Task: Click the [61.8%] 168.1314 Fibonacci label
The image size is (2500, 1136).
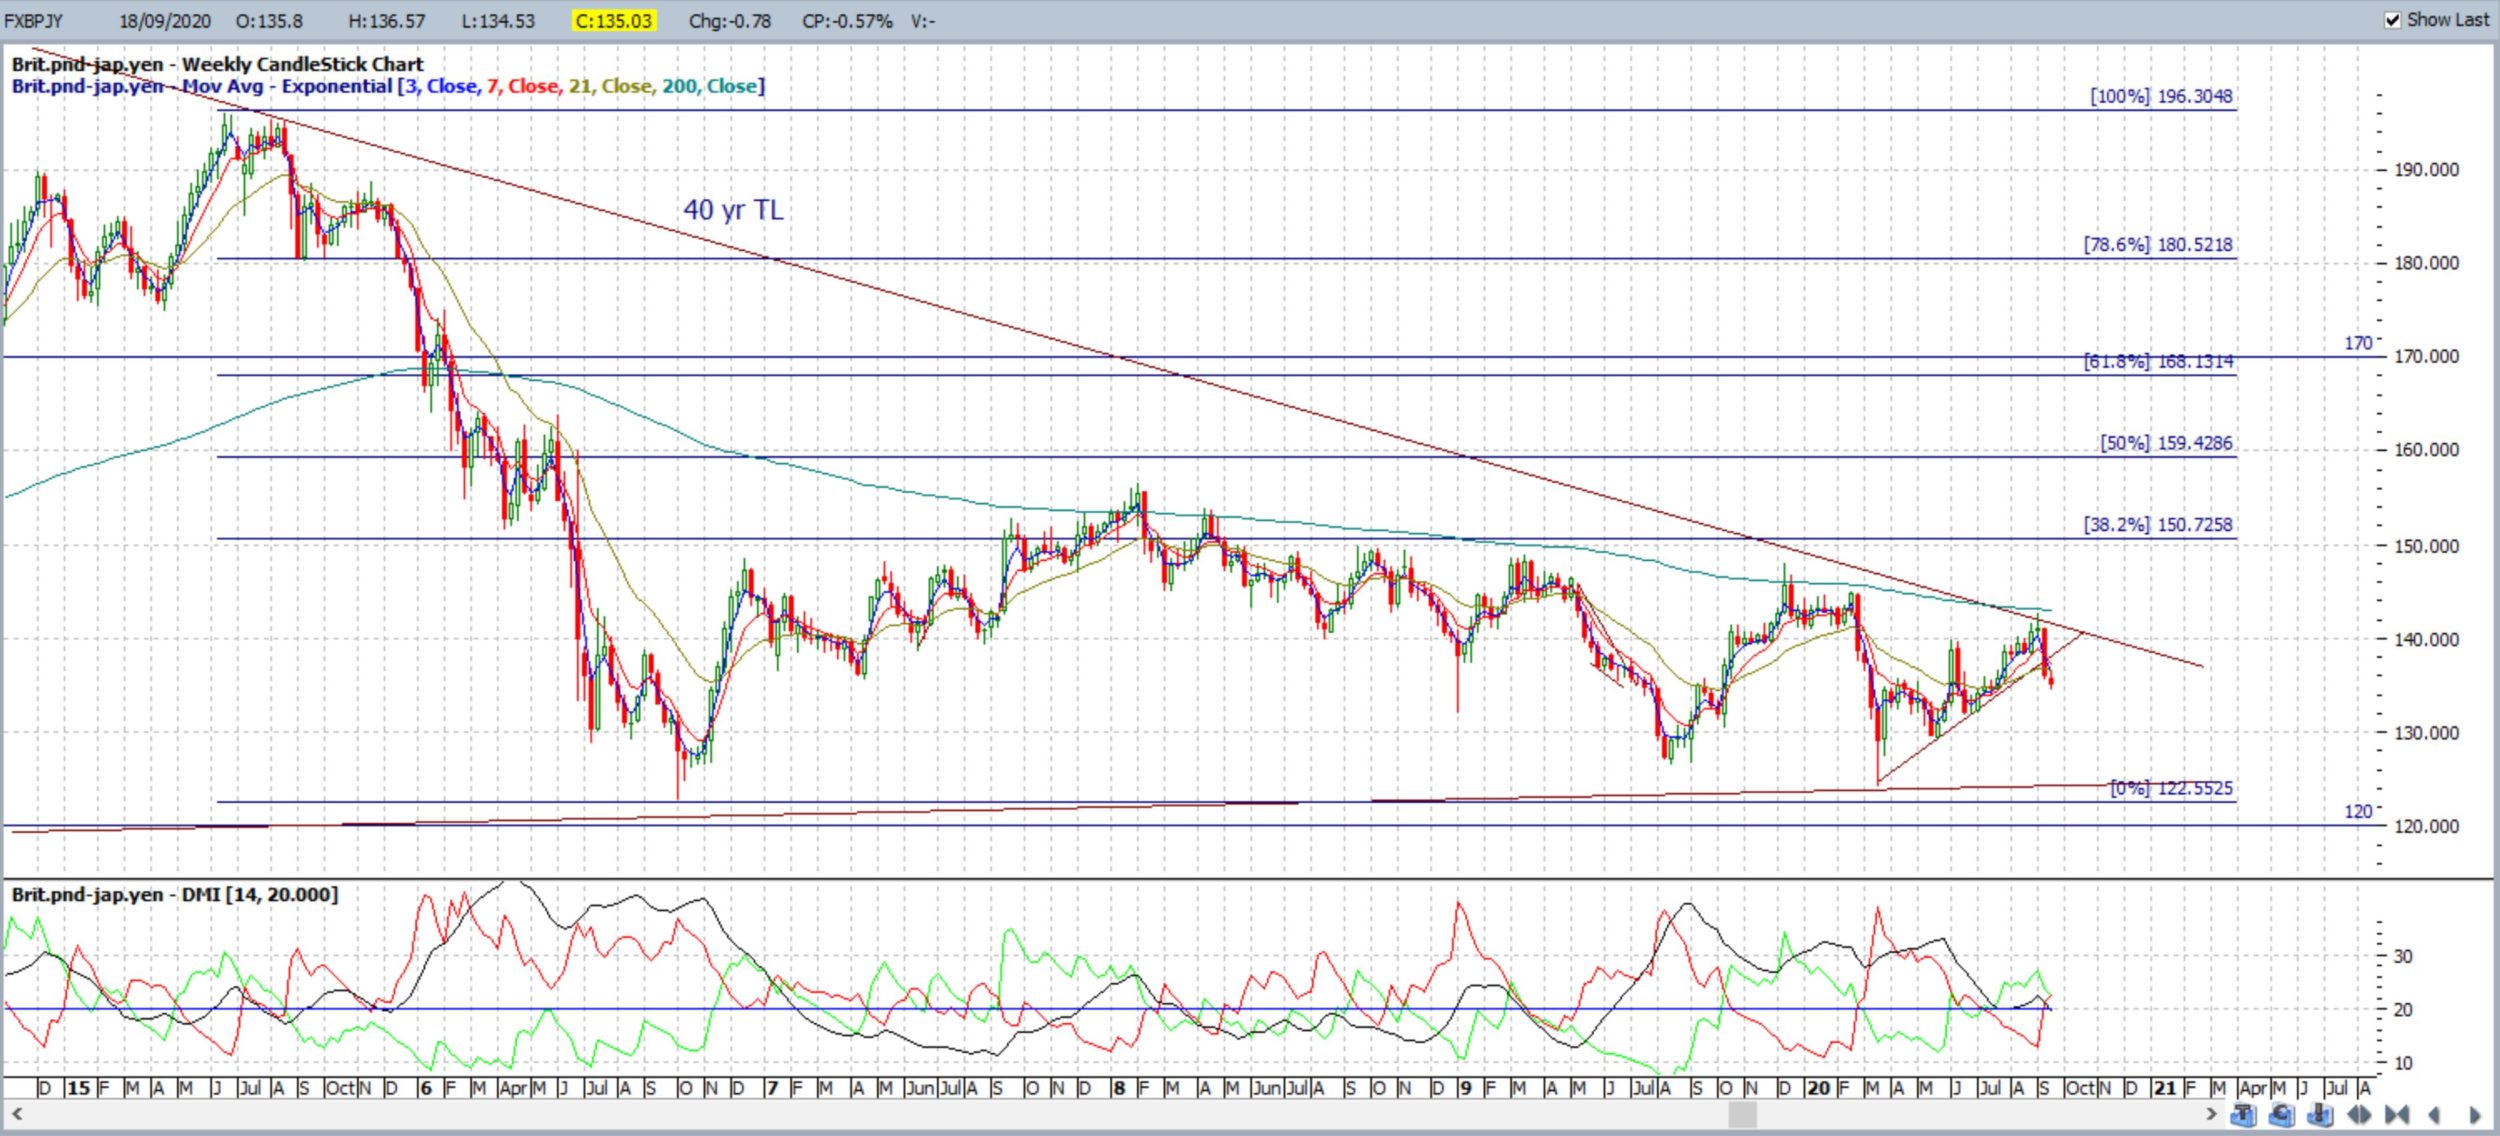Action: click(x=2158, y=361)
